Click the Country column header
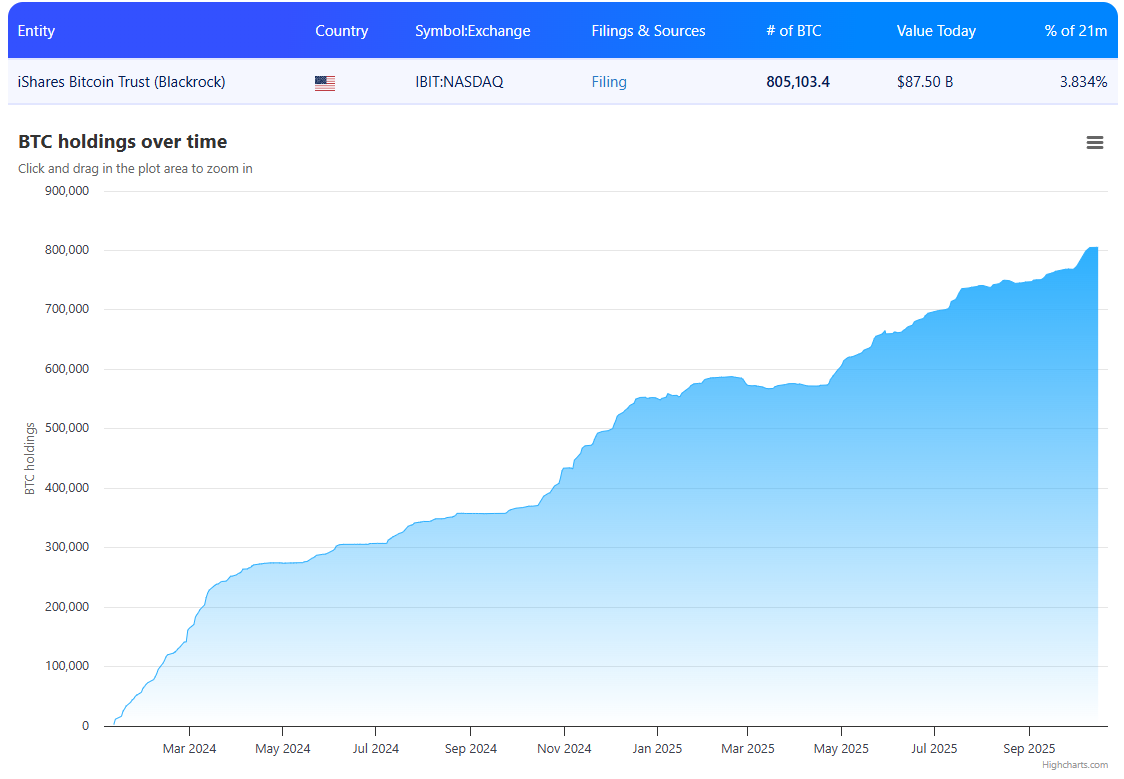 click(341, 31)
